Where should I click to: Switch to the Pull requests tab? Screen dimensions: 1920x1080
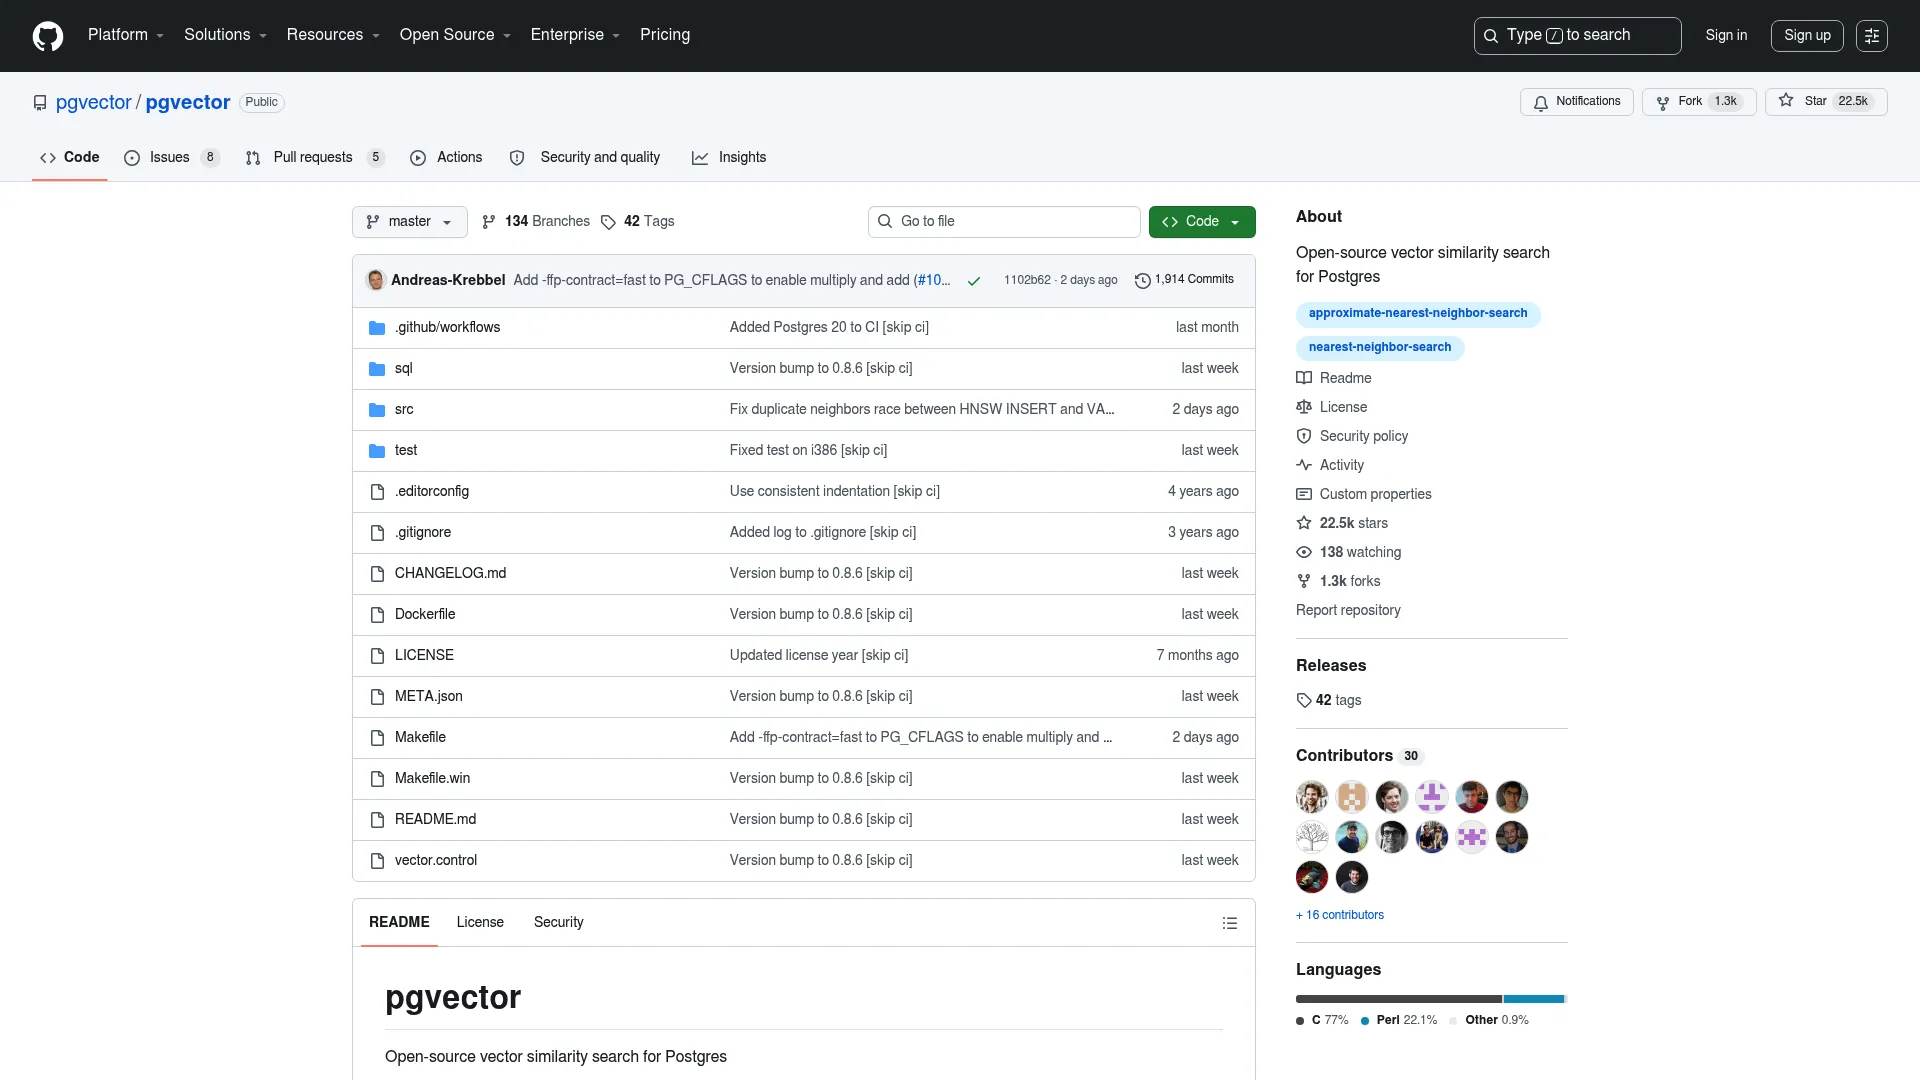pos(314,158)
